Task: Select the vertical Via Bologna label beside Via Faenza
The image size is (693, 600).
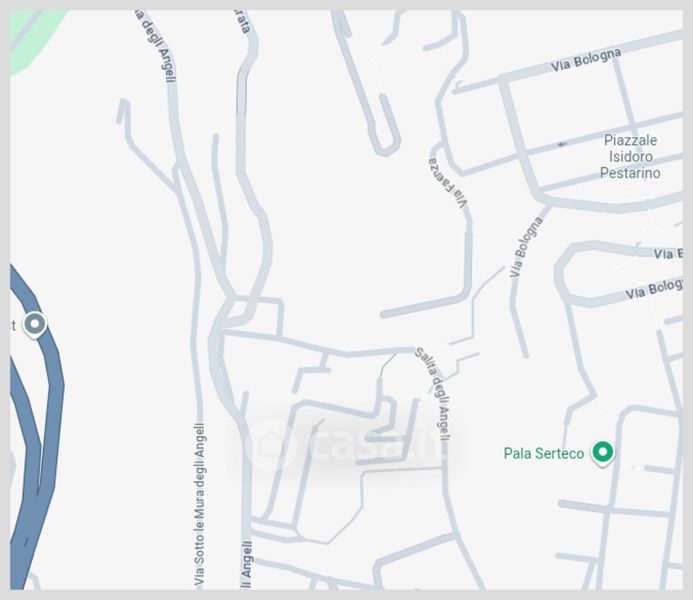Action: click(525, 247)
